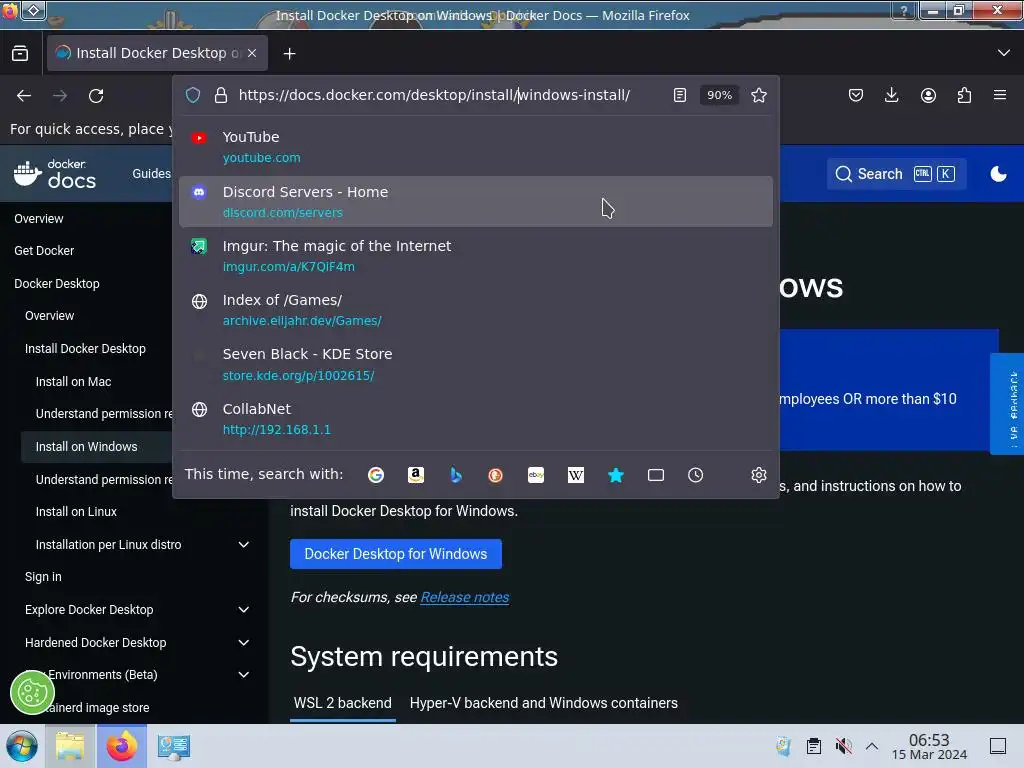The width and height of the screenshot is (1024, 768).
Task: Select the Index of /Games/ suggestion
Action: (x=475, y=310)
